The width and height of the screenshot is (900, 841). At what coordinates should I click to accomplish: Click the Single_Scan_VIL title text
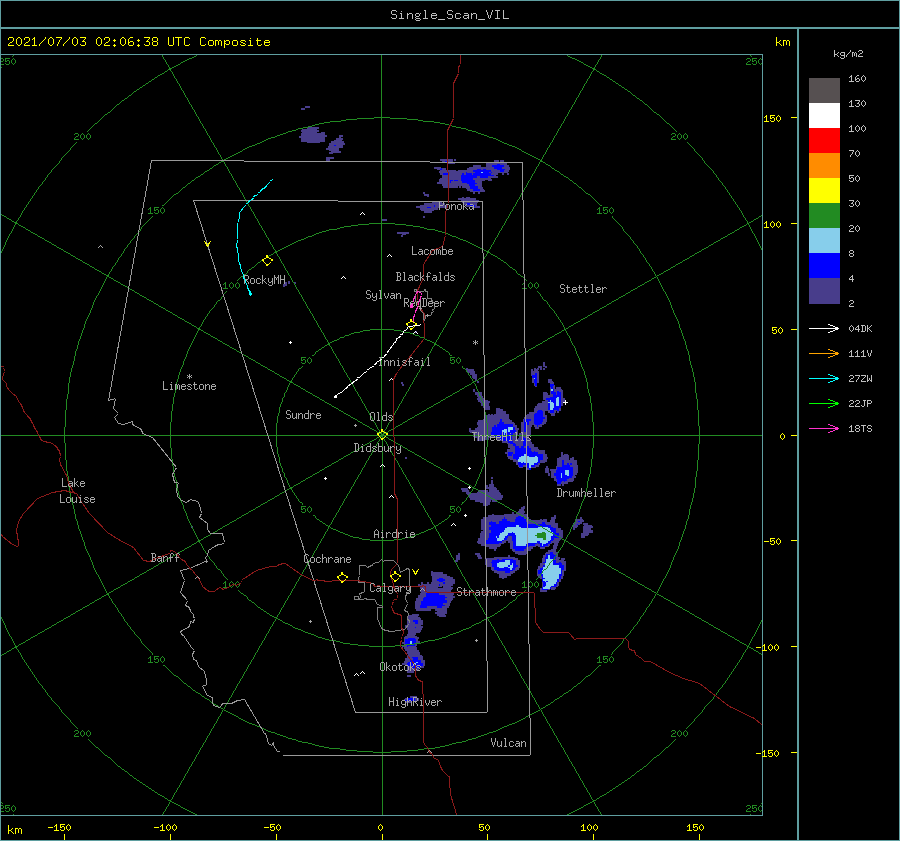pyautogui.click(x=449, y=14)
